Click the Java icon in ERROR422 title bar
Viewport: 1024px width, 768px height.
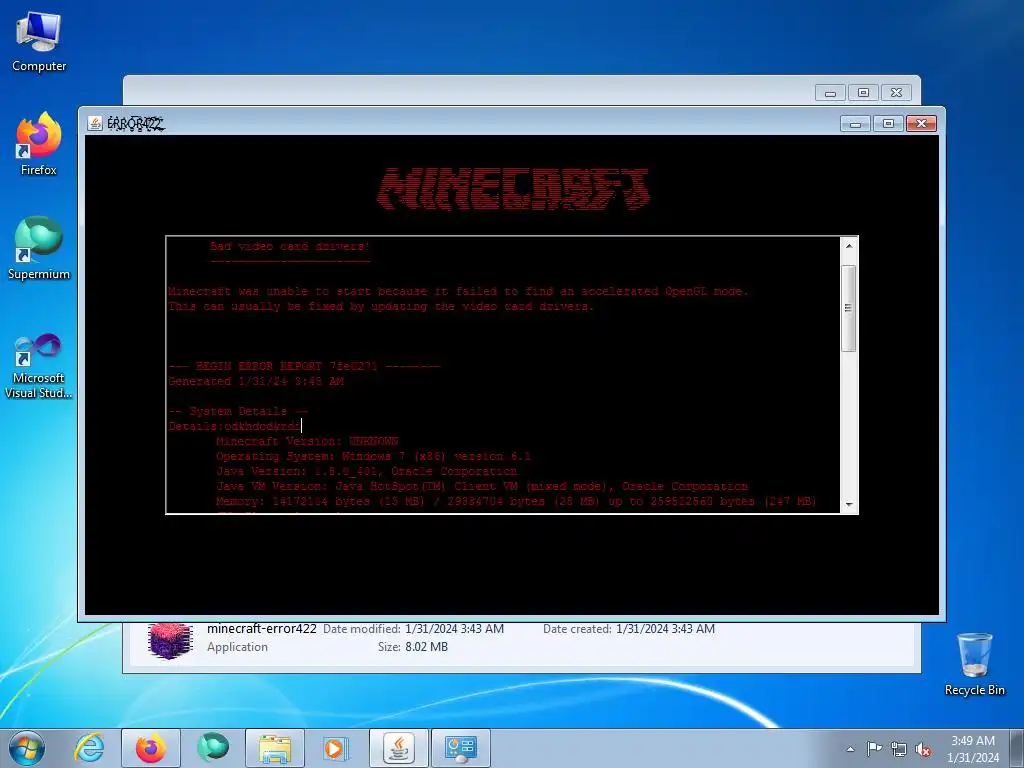tap(95, 123)
